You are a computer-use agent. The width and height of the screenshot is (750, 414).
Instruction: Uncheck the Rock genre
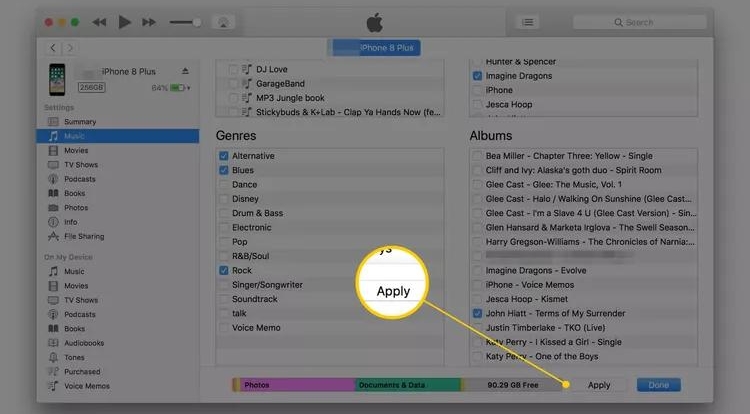point(223,271)
